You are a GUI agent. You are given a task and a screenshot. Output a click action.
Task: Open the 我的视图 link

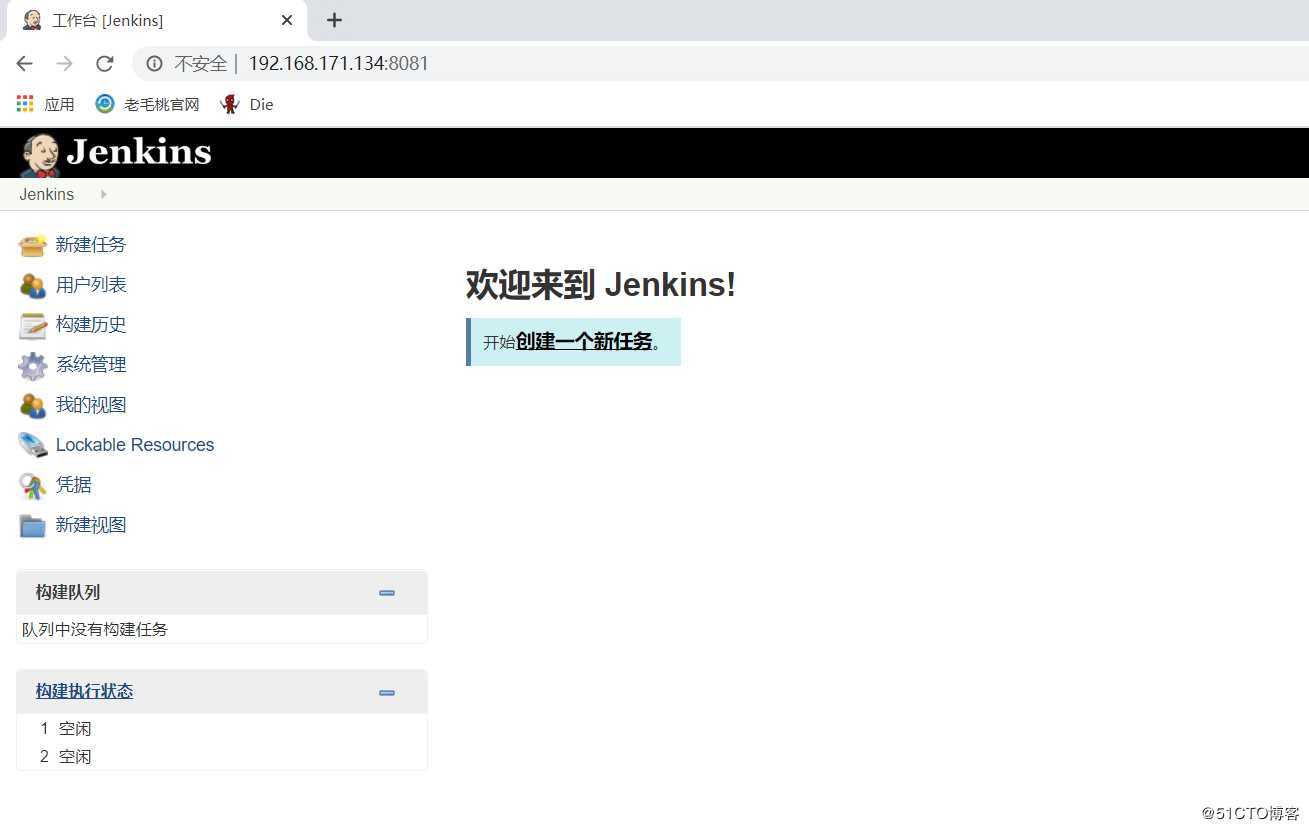91,405
